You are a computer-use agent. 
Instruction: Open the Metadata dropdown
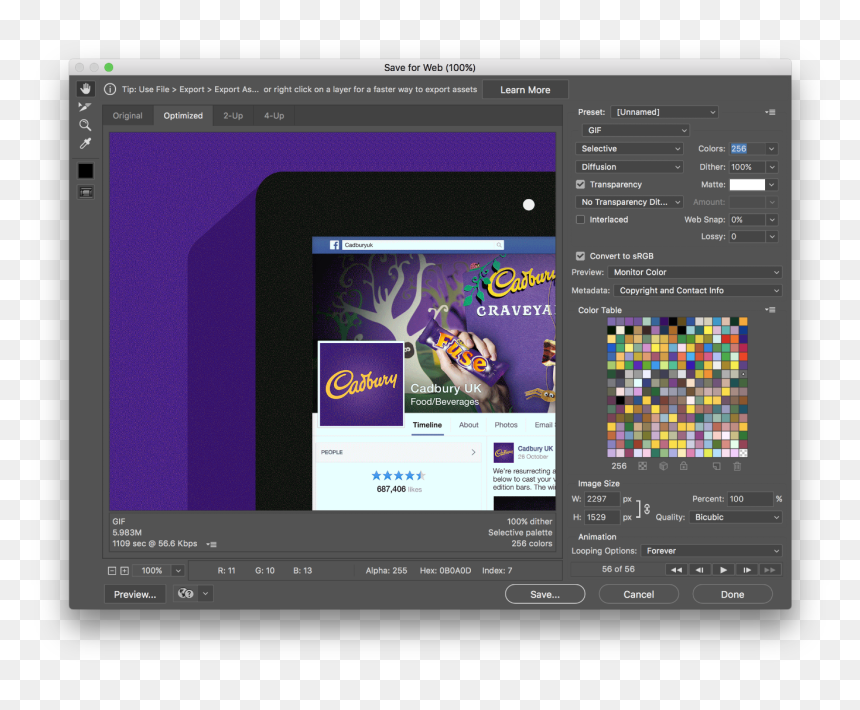[697, 291]
